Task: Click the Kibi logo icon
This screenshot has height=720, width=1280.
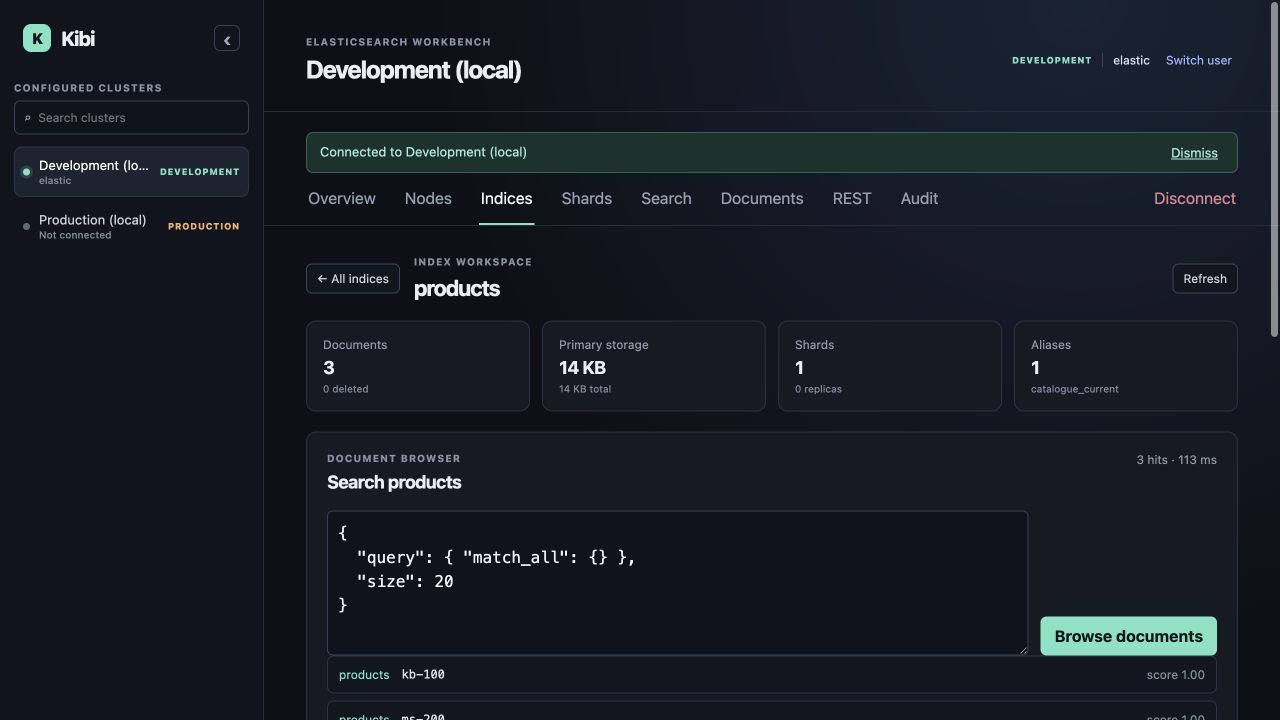Action: [37, 38]
